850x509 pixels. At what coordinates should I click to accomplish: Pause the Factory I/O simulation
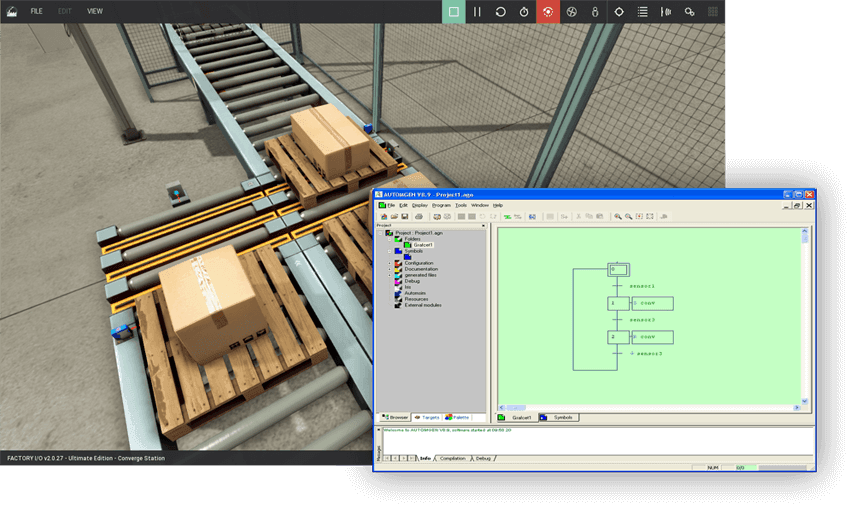[x=477, y=11]
